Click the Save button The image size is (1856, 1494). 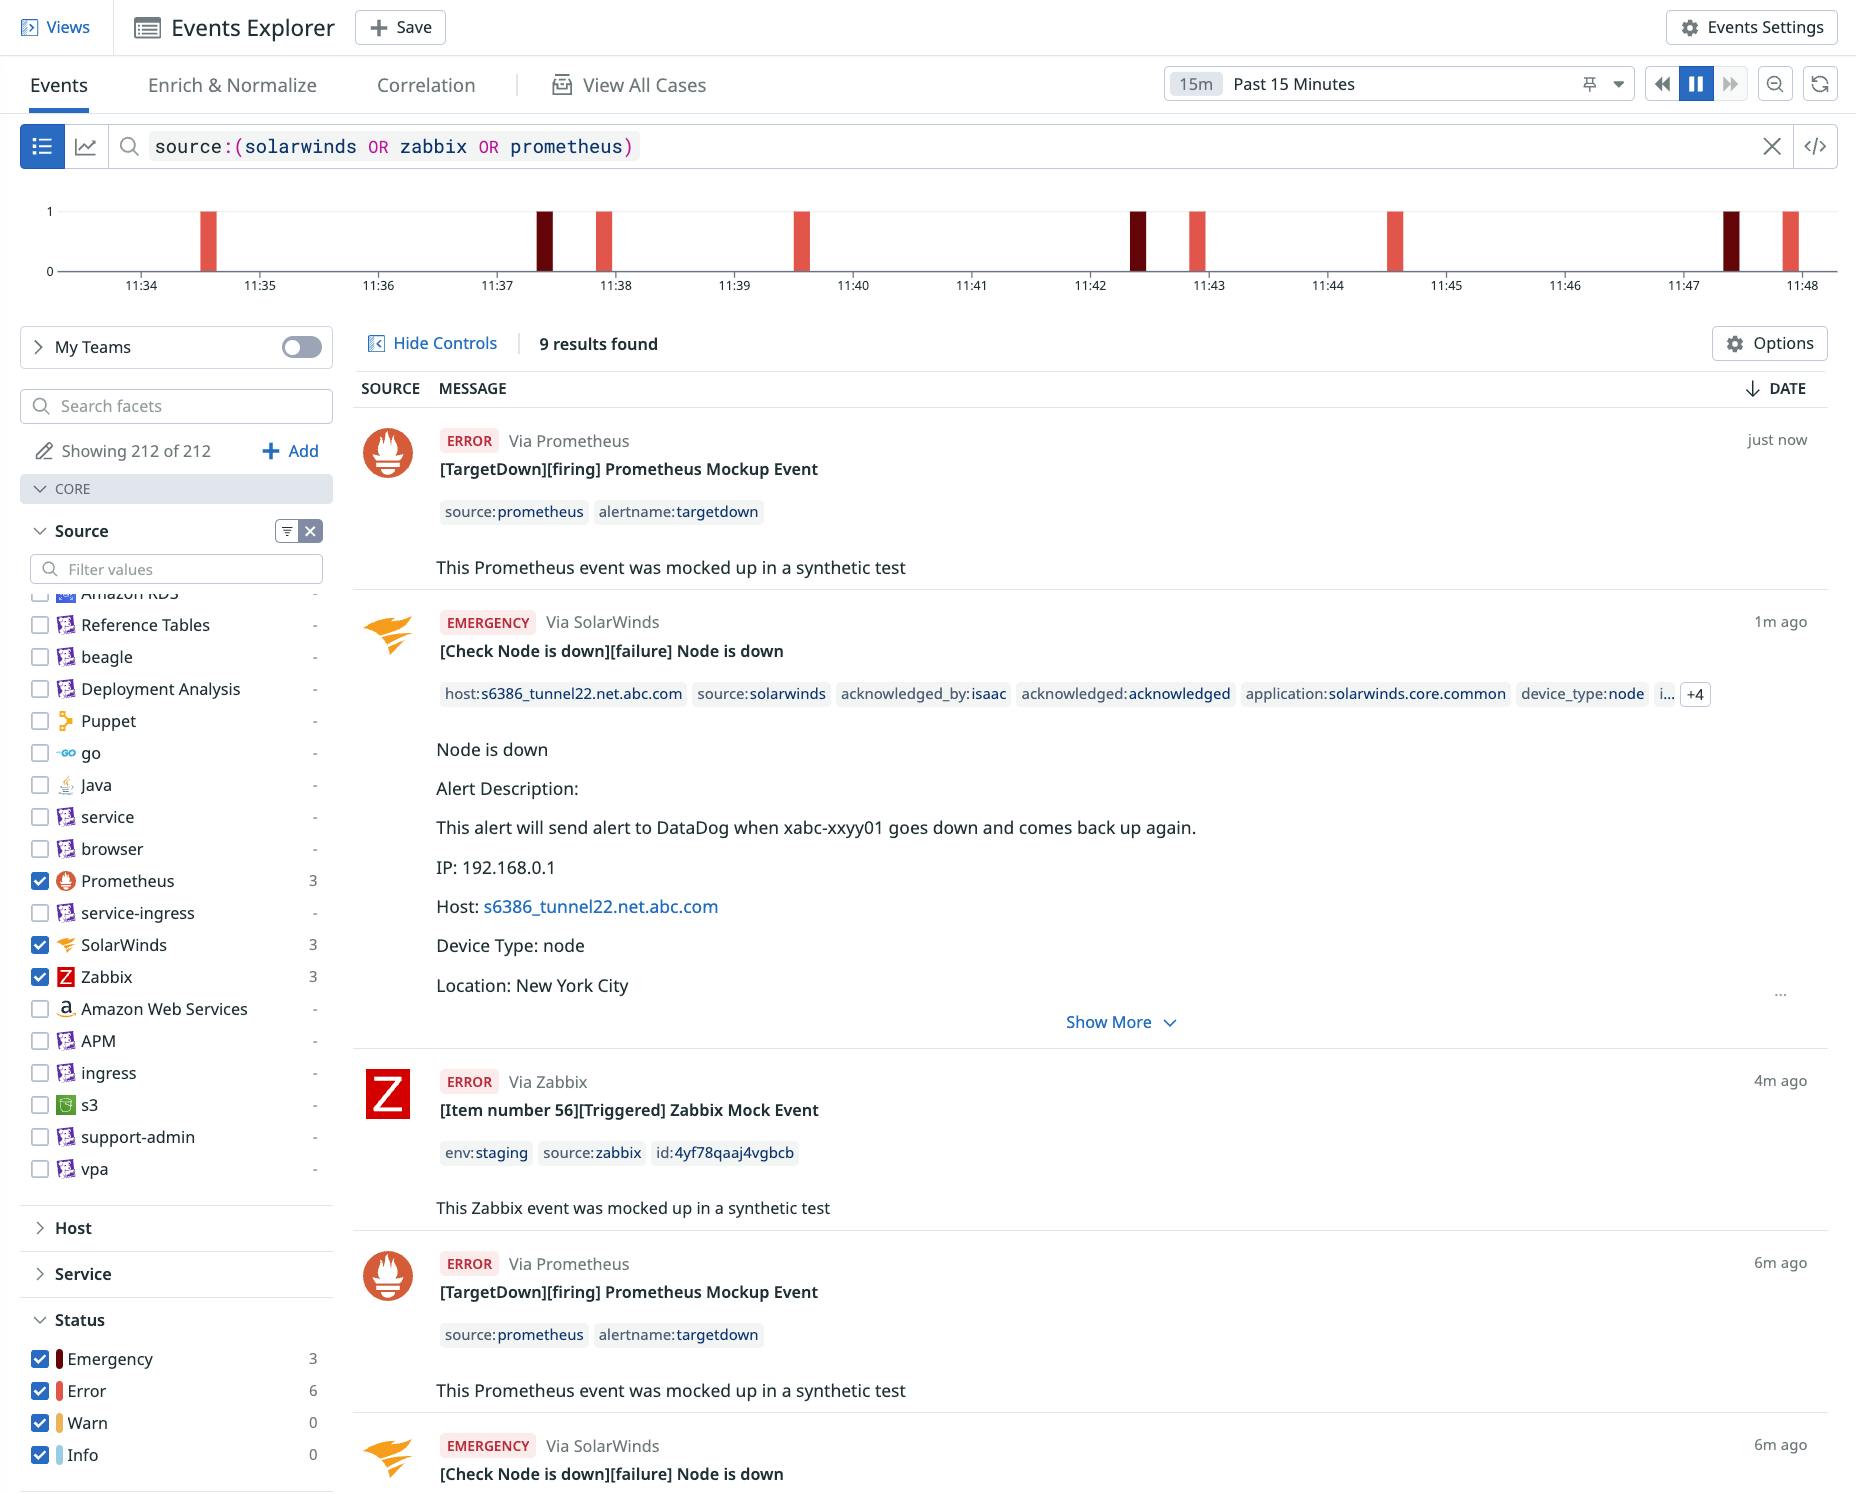(x=400, y=27)
